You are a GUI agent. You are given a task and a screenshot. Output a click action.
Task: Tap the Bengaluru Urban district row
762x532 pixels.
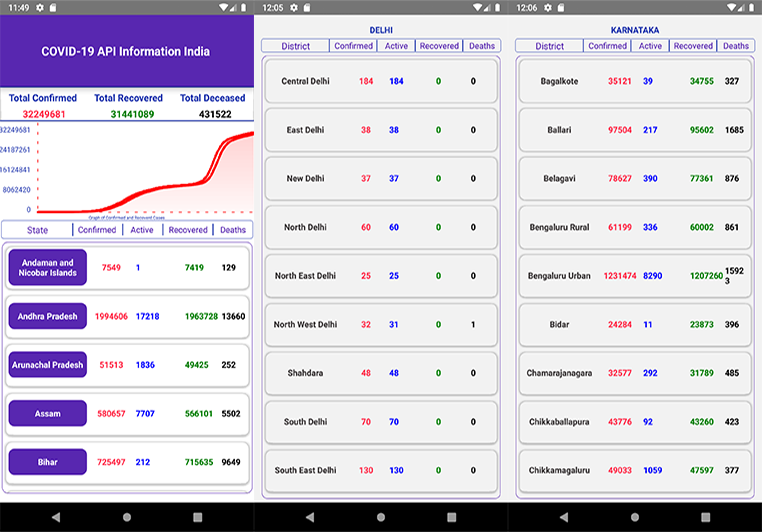[635, 276]
